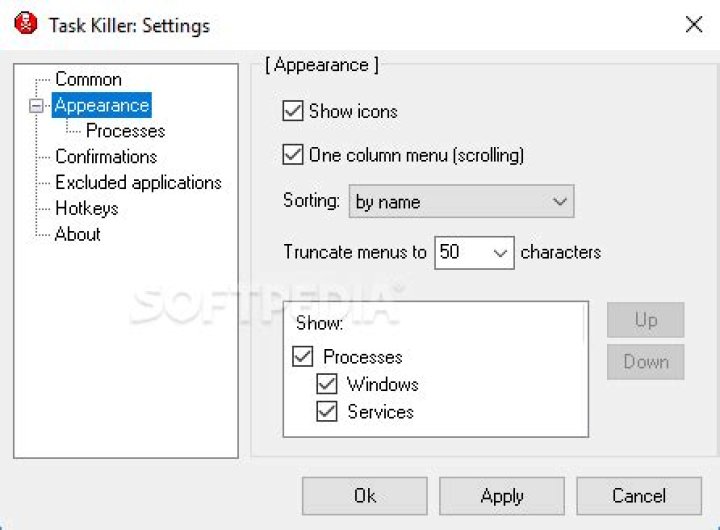Confirm settings with Ok button
The height and width of the screenshot is (530, 720).
tap(365, 496)
